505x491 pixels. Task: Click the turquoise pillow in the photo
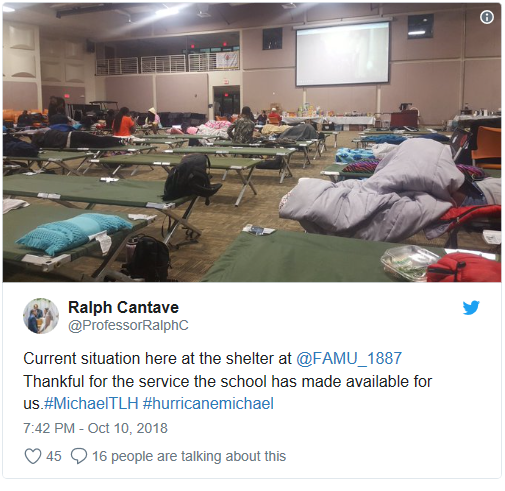coord(74,232)
